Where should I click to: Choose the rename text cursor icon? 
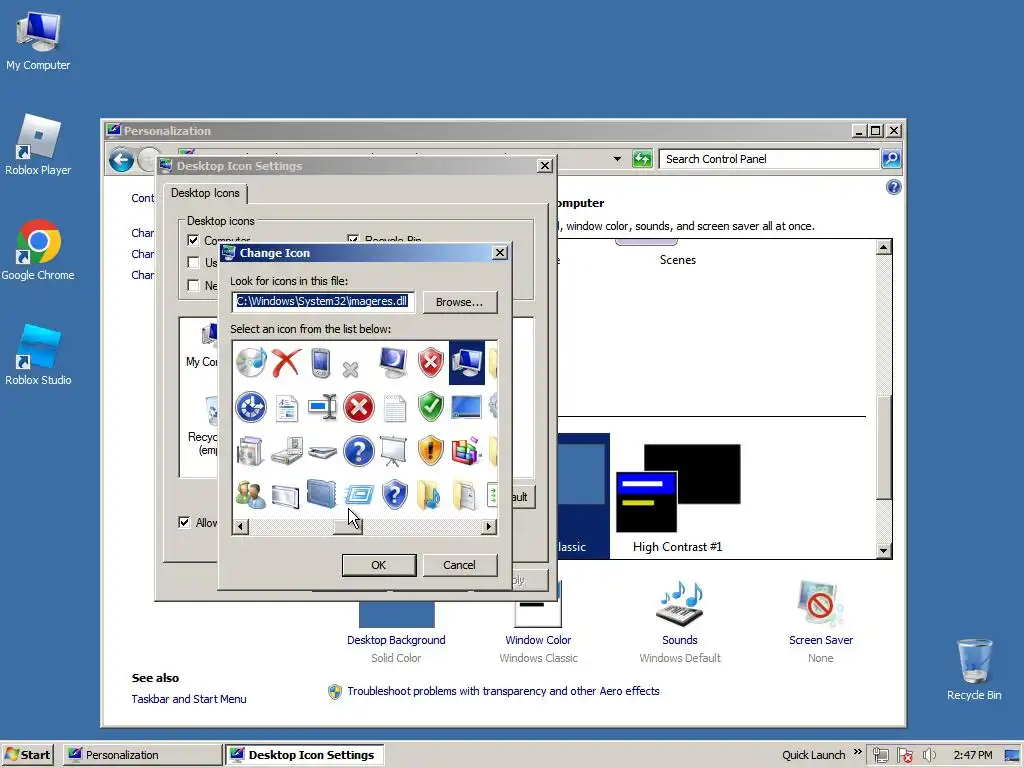pyautogui.click(x=322, y=407)
